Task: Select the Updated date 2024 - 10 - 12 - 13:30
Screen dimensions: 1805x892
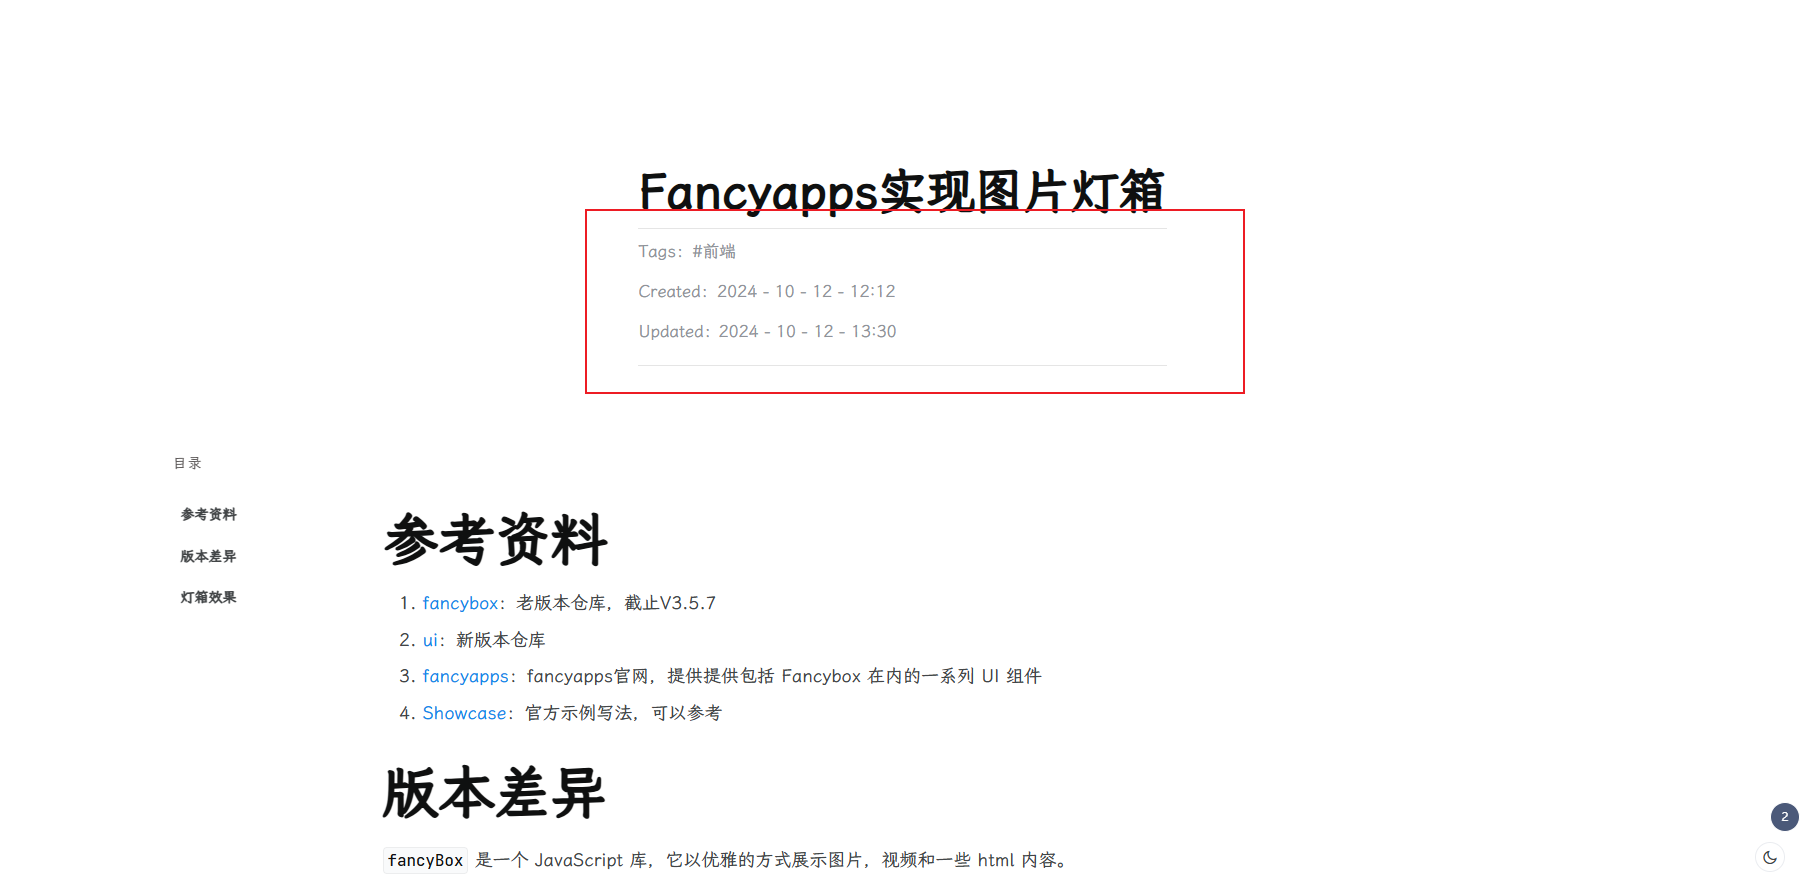Action: click(807, 331)
